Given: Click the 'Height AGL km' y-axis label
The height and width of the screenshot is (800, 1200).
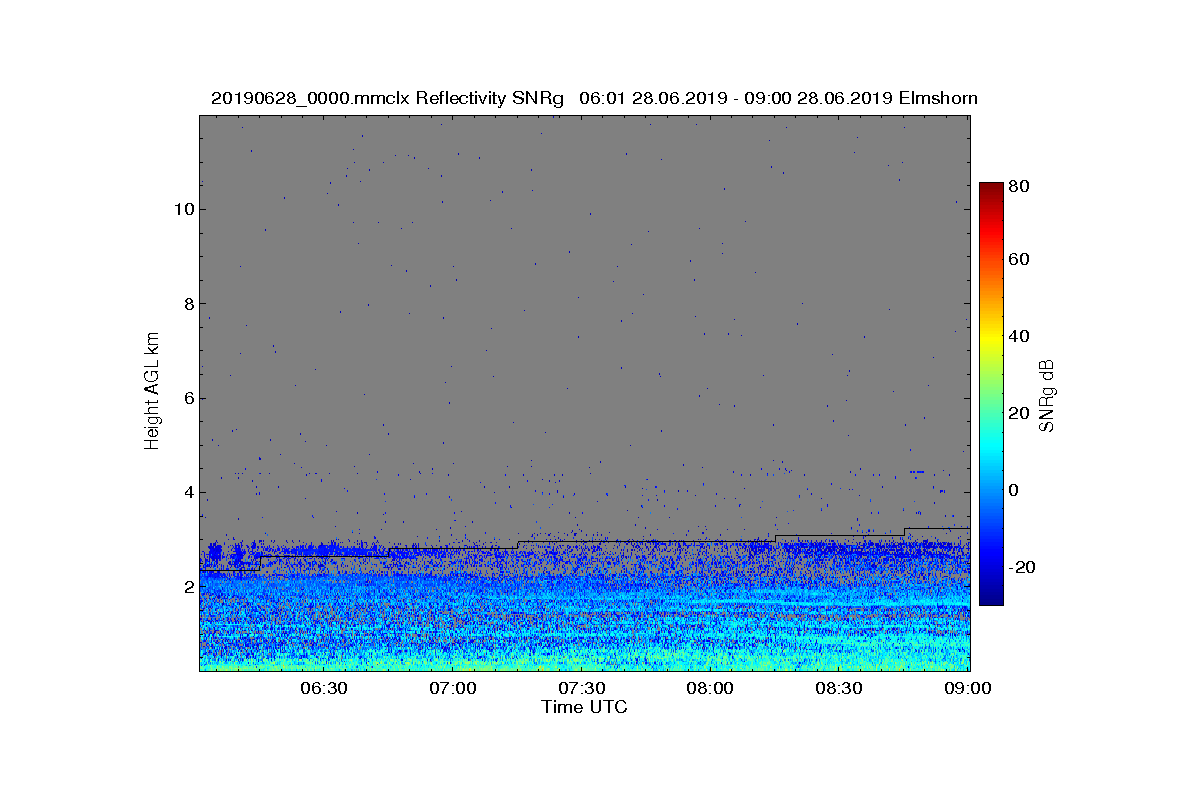Looking at the screenshot, I should [152, 392].
